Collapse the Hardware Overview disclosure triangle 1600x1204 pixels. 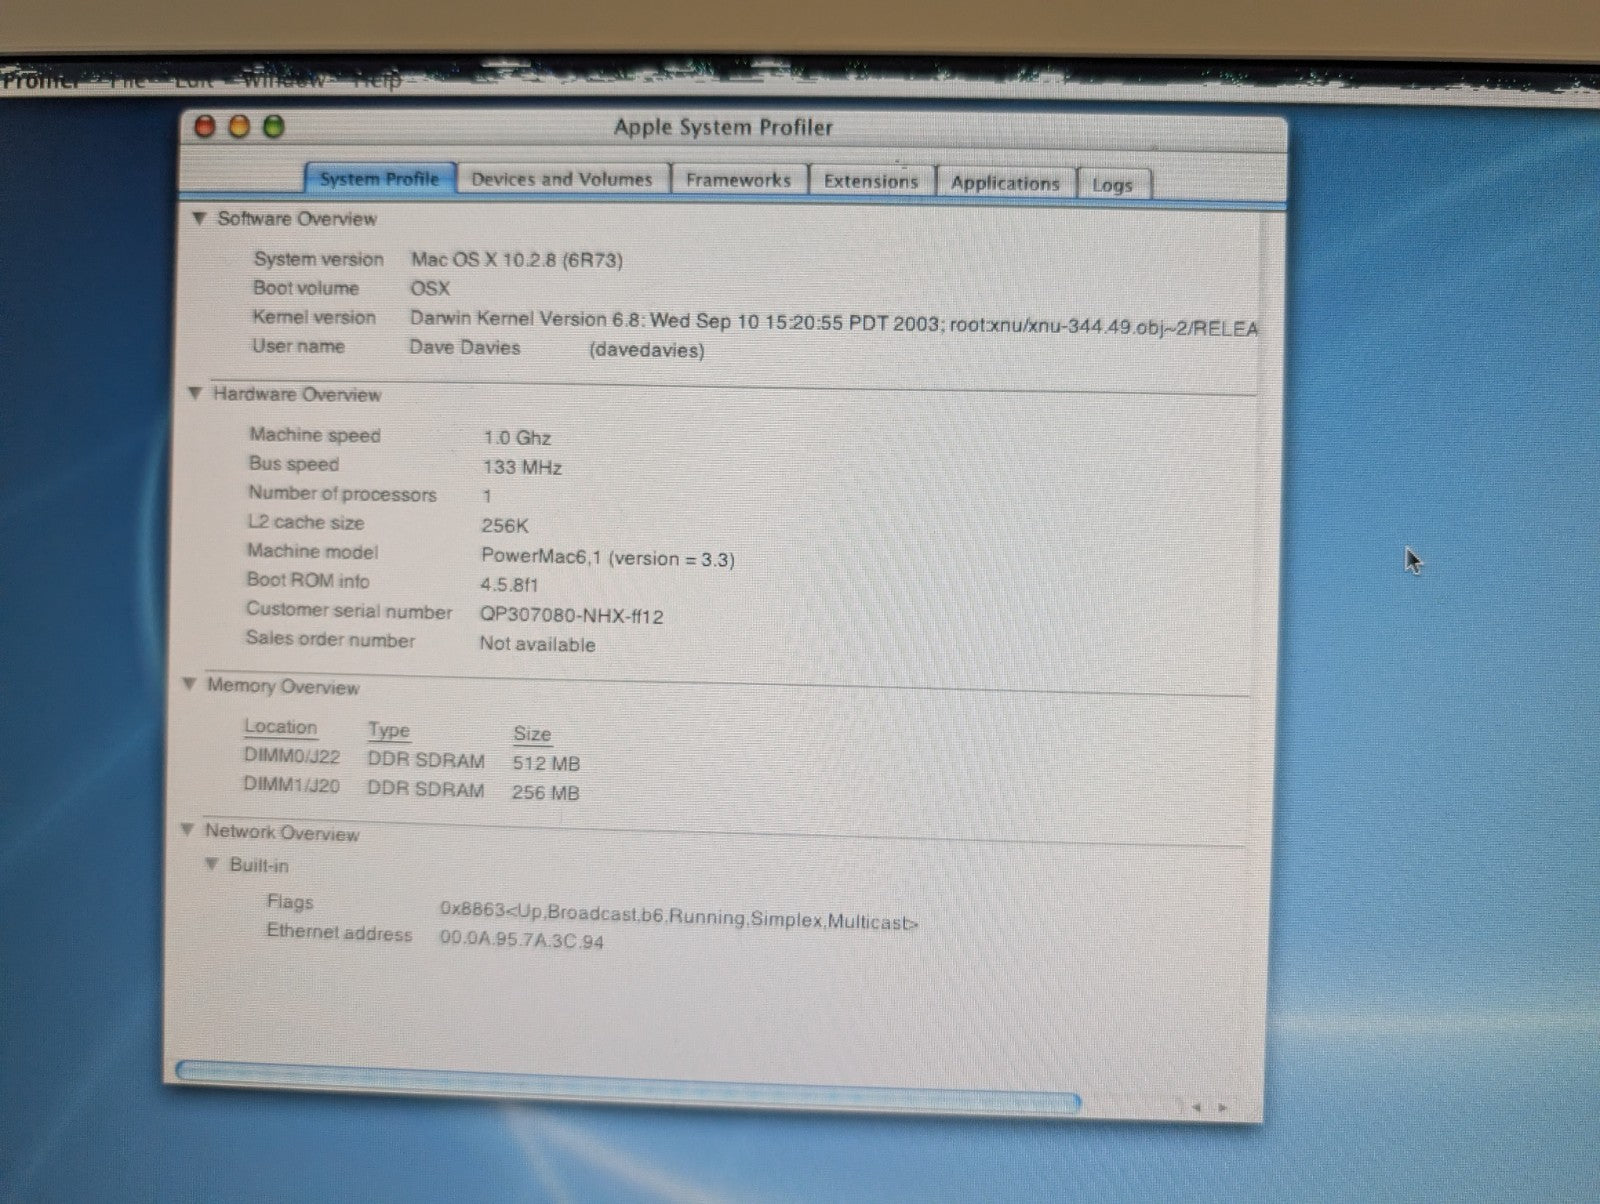click(x=195, y=394)
